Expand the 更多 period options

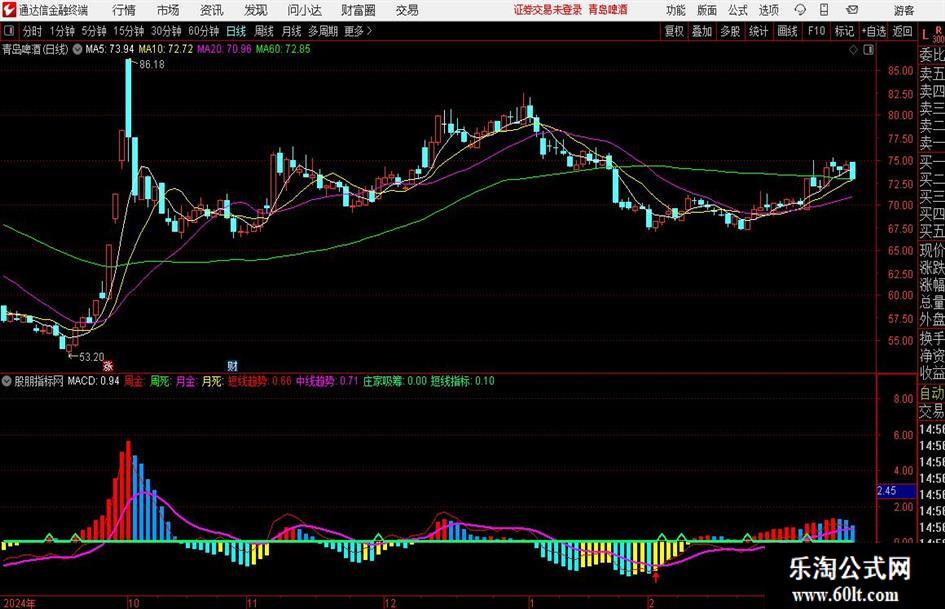click(358, 31)
